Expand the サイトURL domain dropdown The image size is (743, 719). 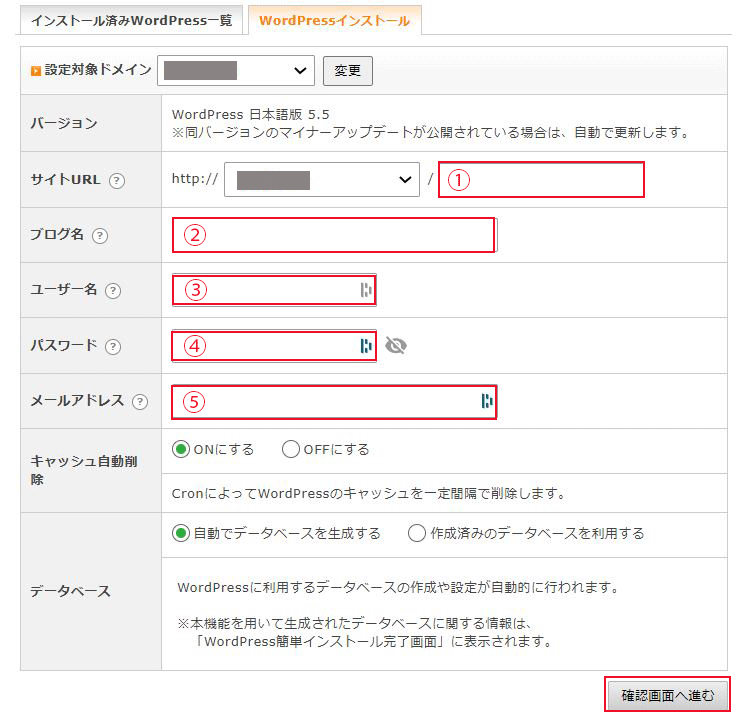[321, 180]
